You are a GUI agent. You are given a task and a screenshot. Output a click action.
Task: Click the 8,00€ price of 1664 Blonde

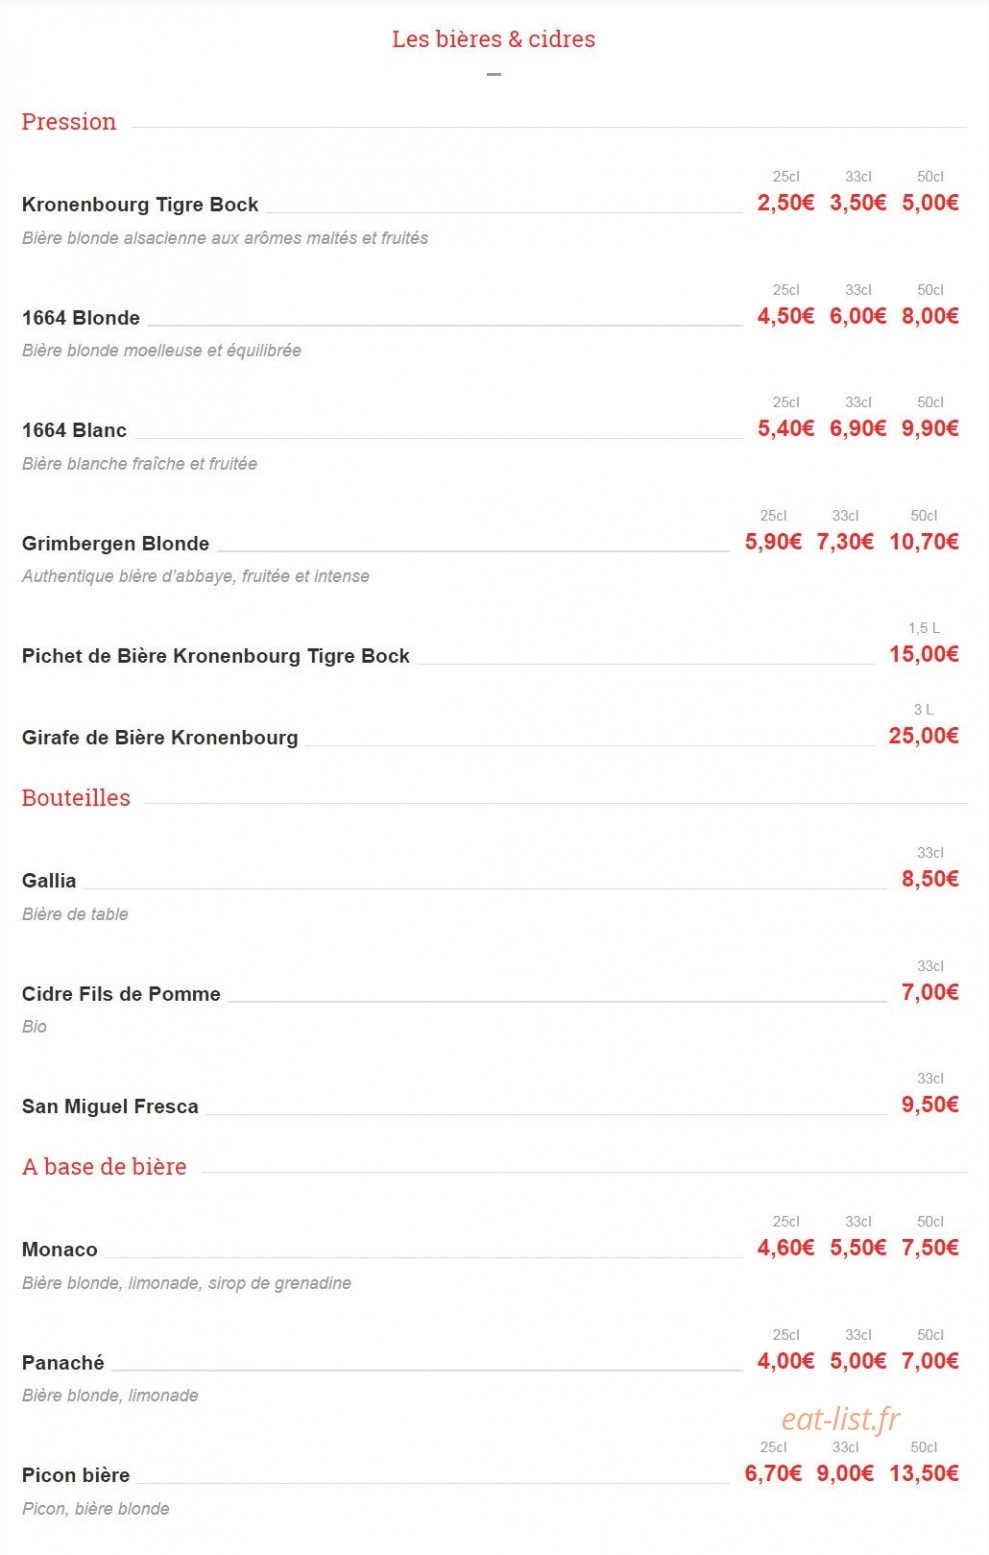[x=930, y=316]
